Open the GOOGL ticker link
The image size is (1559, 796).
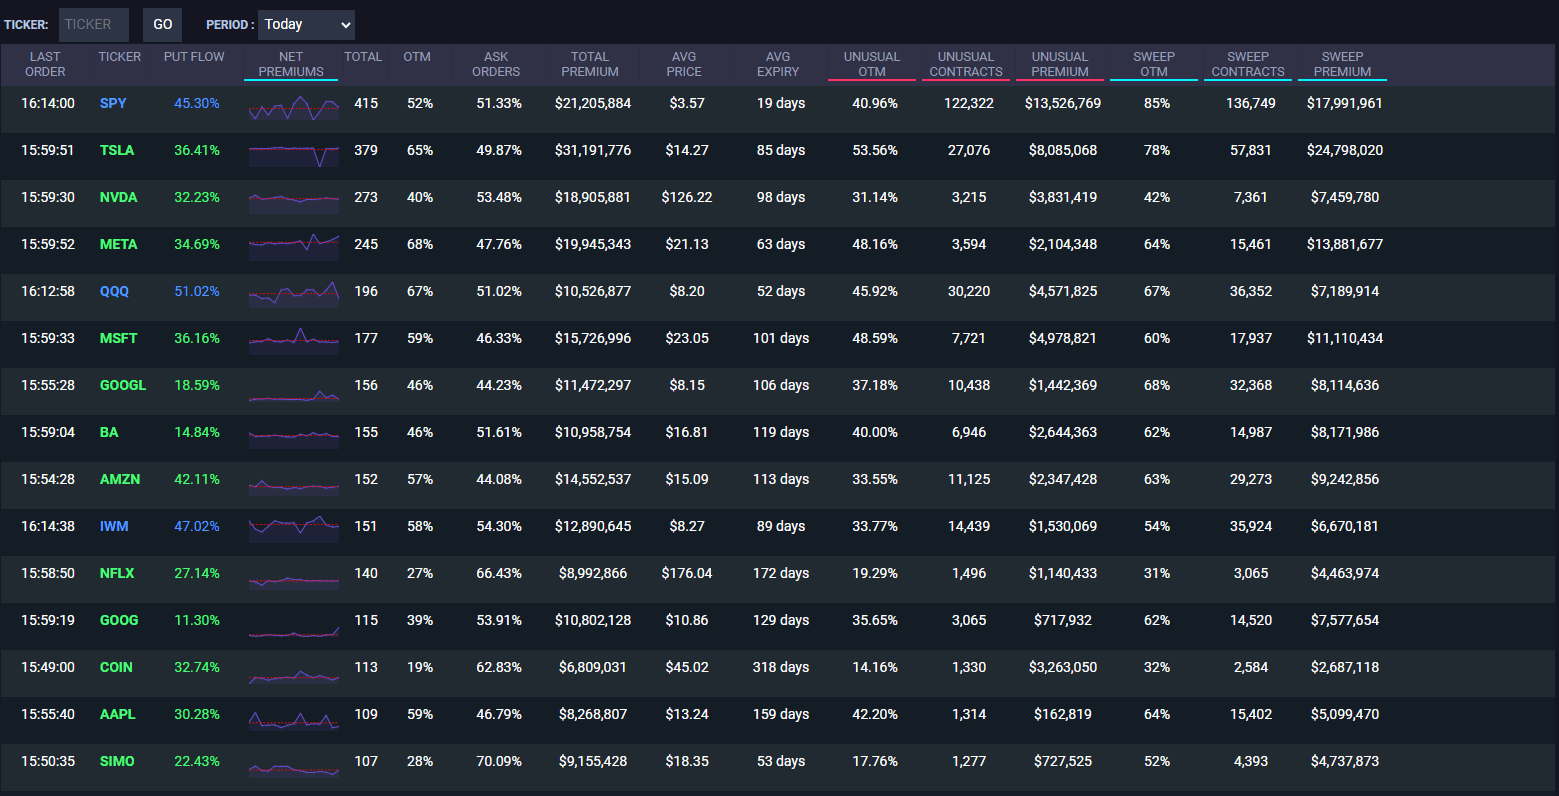(123, 385)
